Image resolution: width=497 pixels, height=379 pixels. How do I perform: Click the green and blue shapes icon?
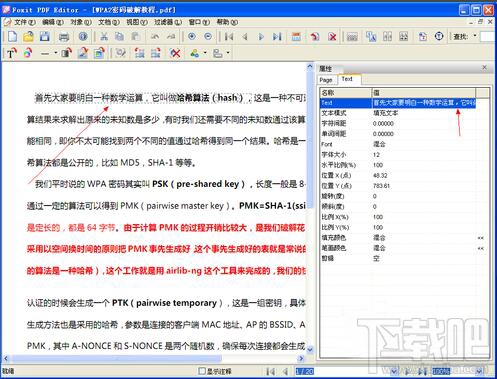tap(195, 53)
